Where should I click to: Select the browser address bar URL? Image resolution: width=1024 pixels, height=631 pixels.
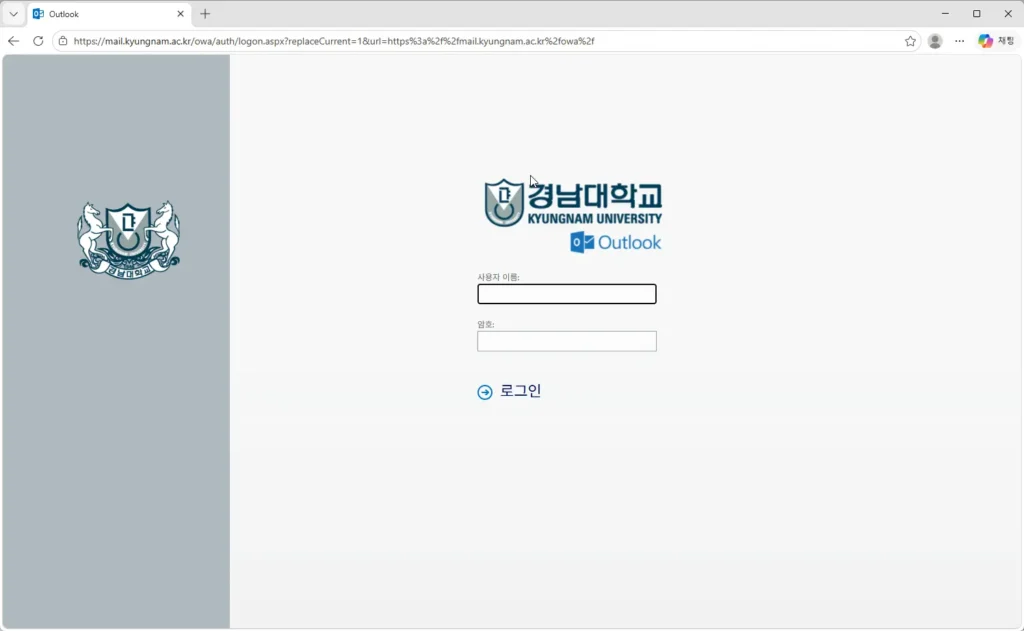(330, 41)
